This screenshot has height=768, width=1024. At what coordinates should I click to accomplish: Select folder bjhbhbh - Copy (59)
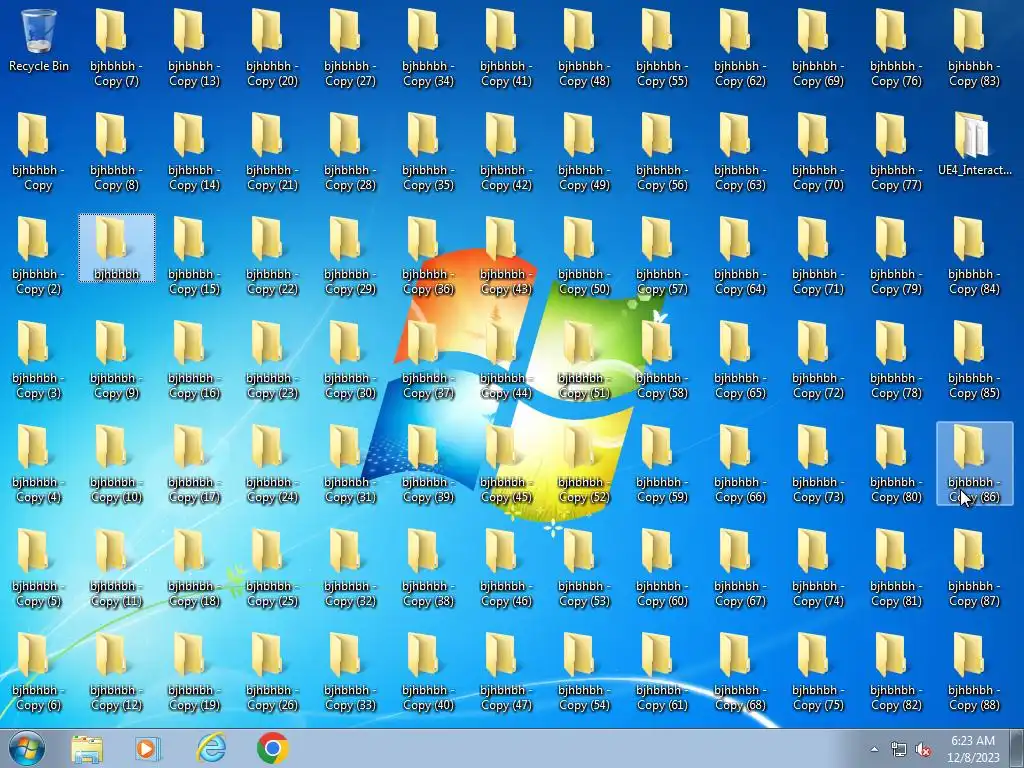pyautogui.click(x=662, y=464)
